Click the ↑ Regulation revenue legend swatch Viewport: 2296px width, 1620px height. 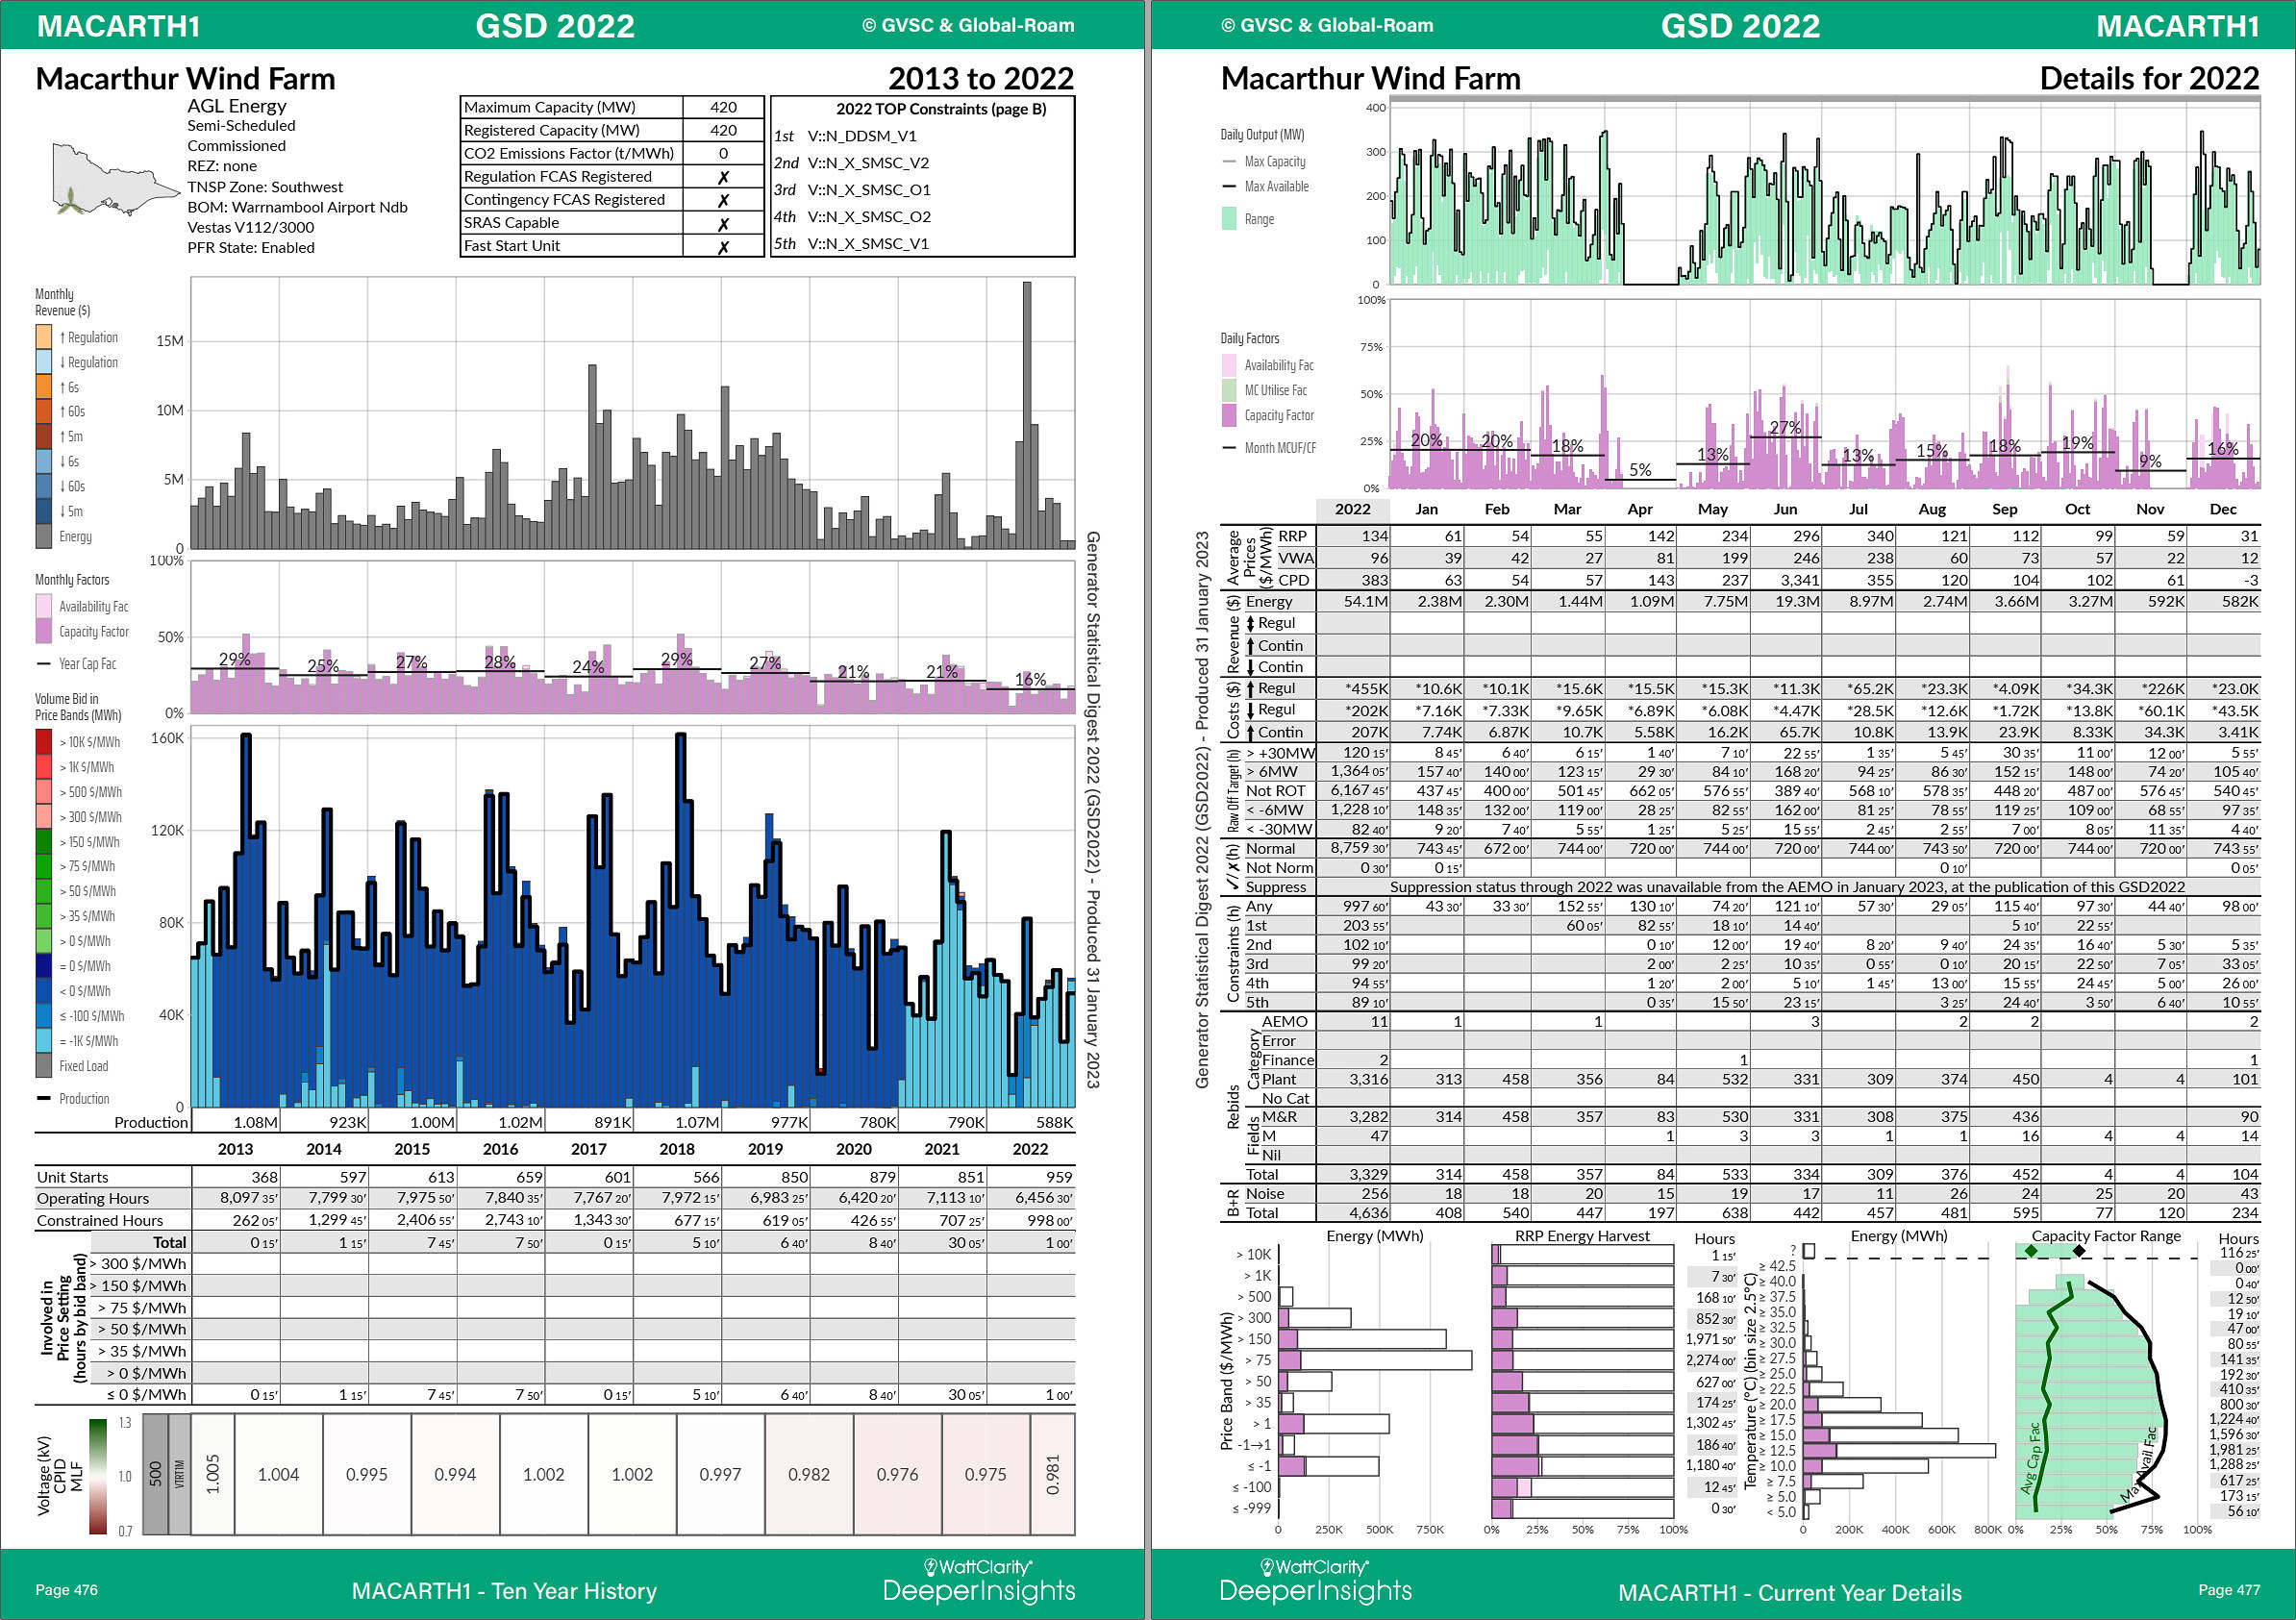[x=43, y=337]
